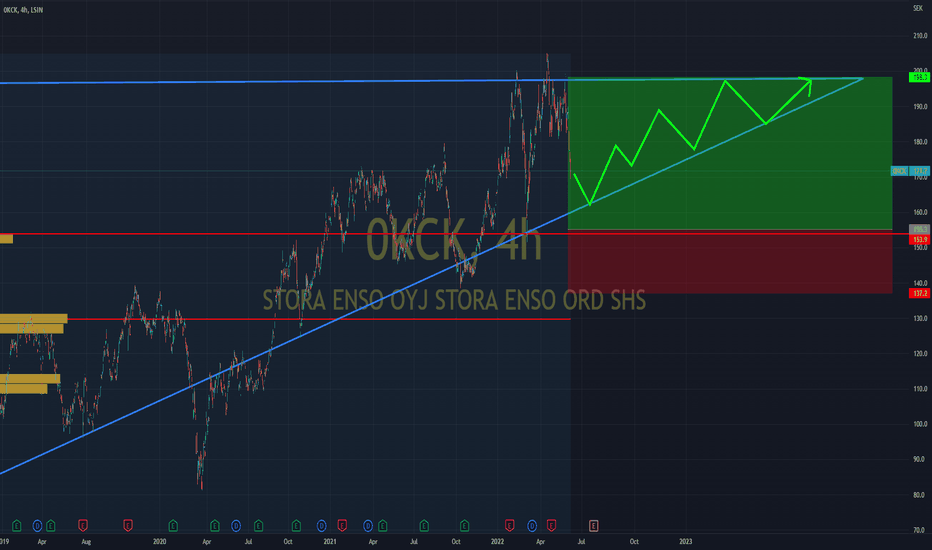Click the Aug label on time axis

coord(86,542)
